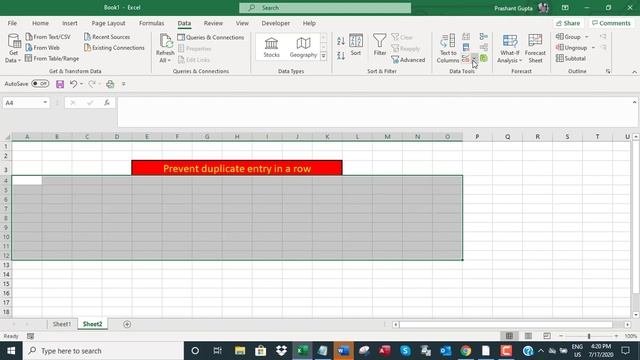Open the Get Data menu
Screen dimensions: 640x360
pyautogui.click(x=13, y=48)
